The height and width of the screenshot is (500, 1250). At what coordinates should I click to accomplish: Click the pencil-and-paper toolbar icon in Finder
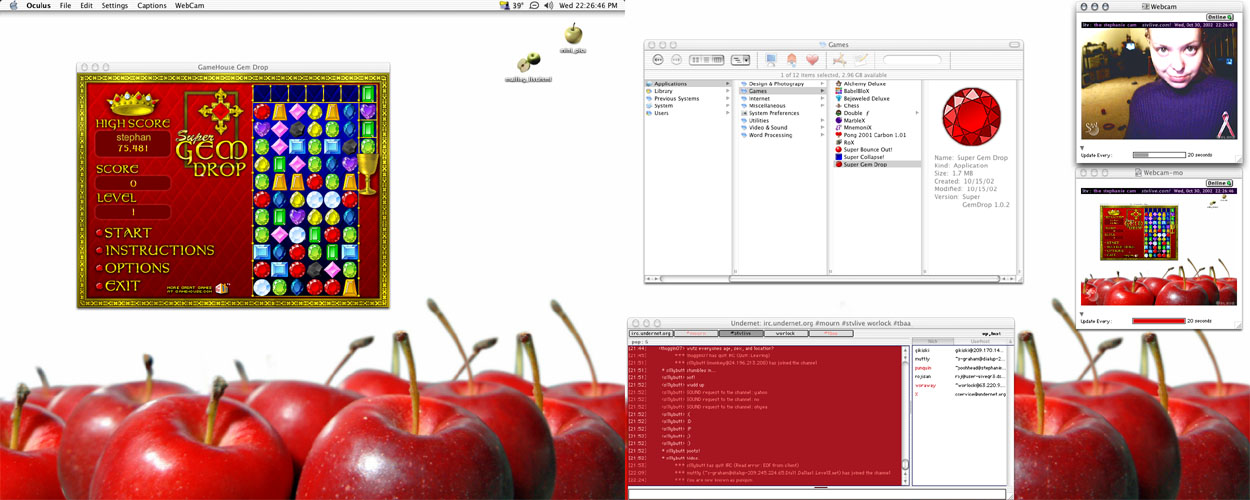point(861,60)
